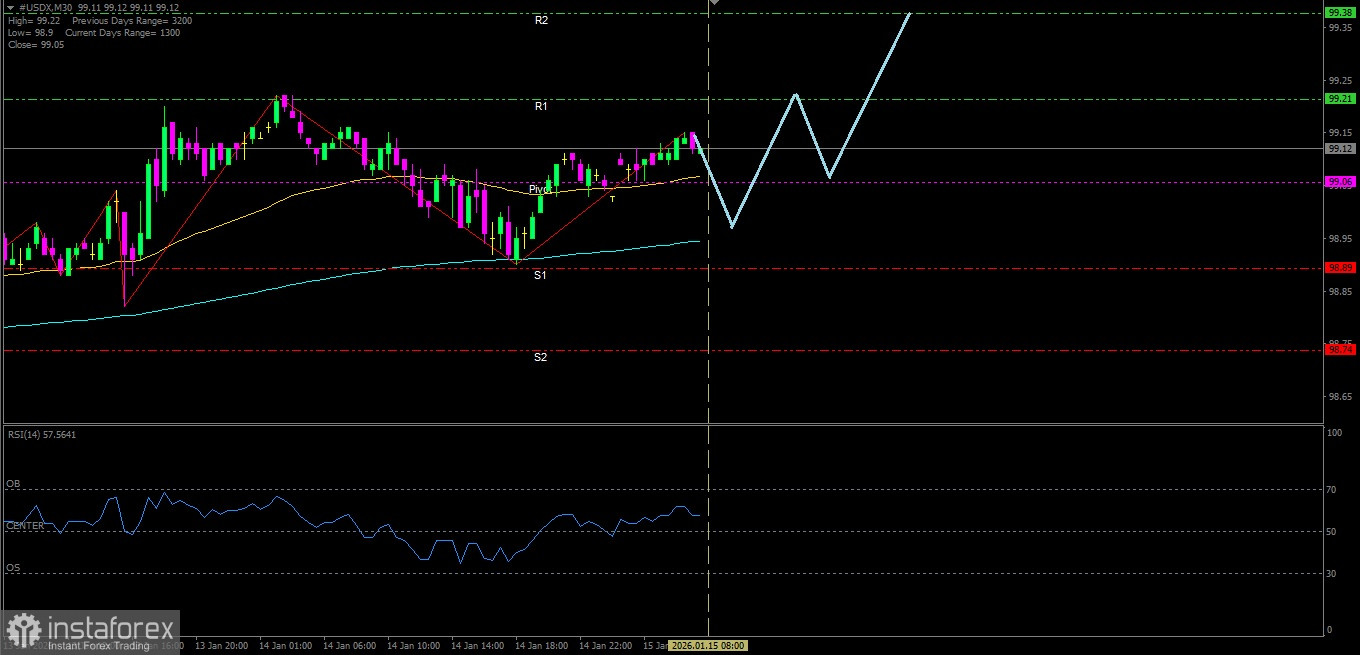Click the magenta 99.06 pivot price tag

(1340, 181)
